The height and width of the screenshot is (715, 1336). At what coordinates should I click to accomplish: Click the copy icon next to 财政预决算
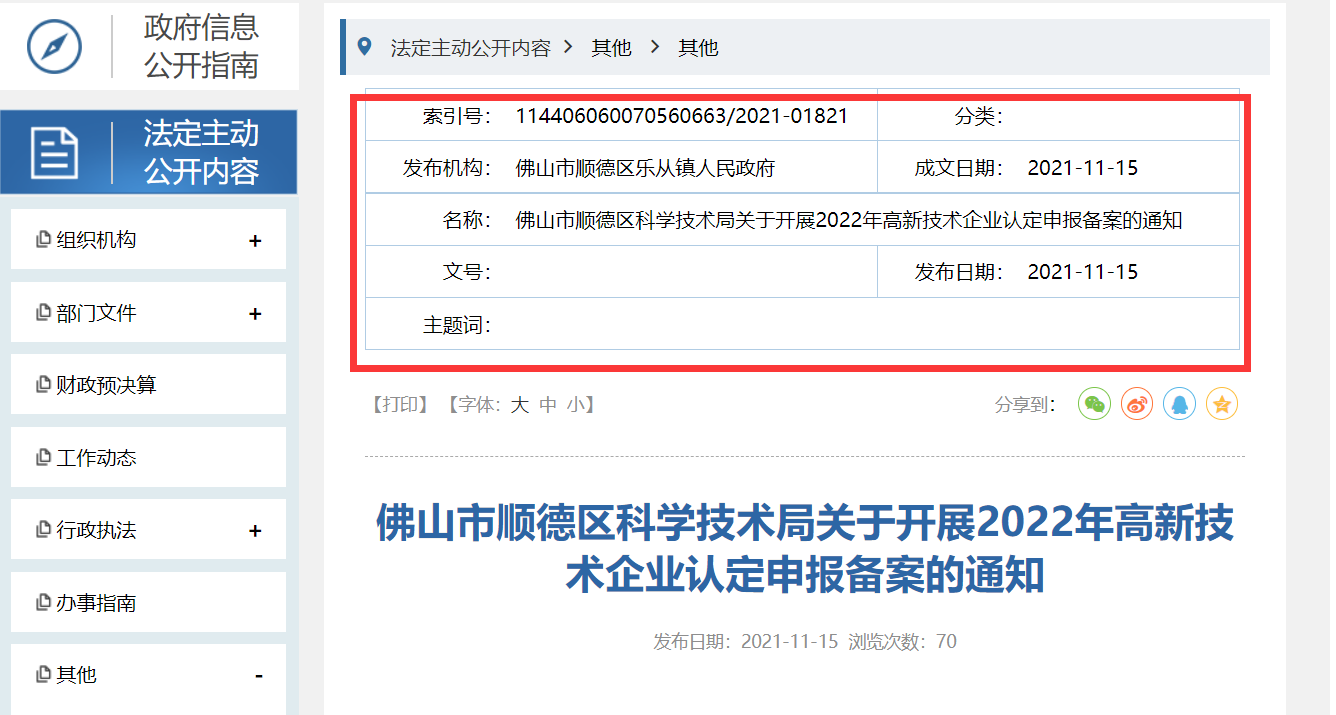[x=43, y=385]
